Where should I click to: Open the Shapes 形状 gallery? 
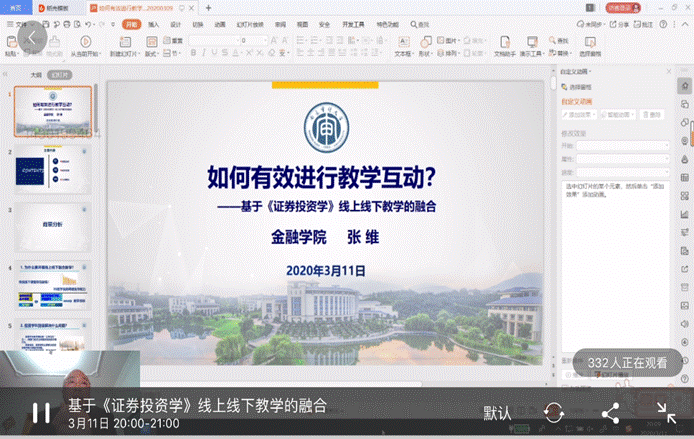[425, 46]
